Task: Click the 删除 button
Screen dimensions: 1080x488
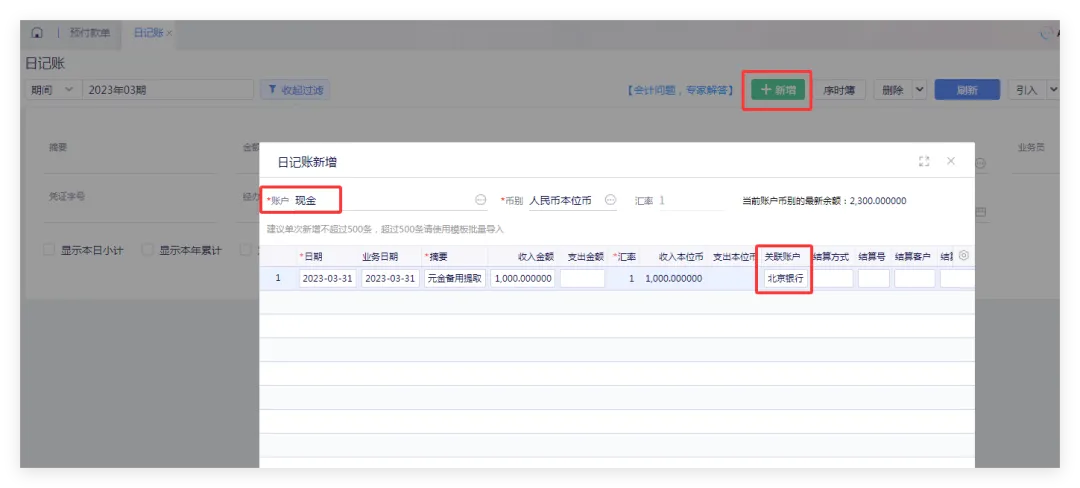Action: pos(893,90)
